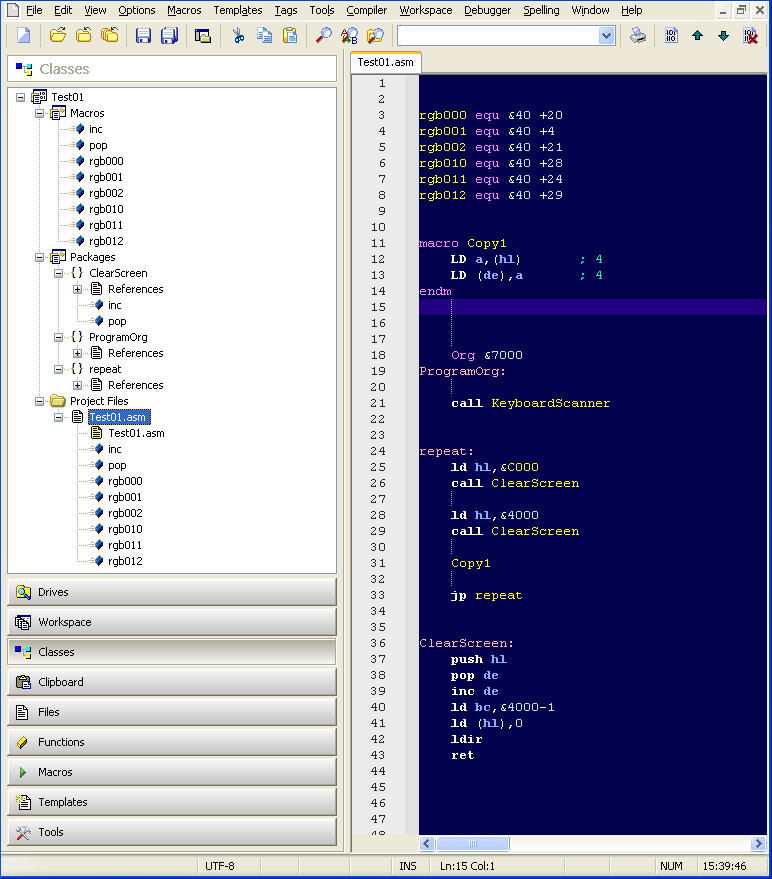Collapse the Test01 root node
The image size is (772, 879).
(x=21, y=98)
